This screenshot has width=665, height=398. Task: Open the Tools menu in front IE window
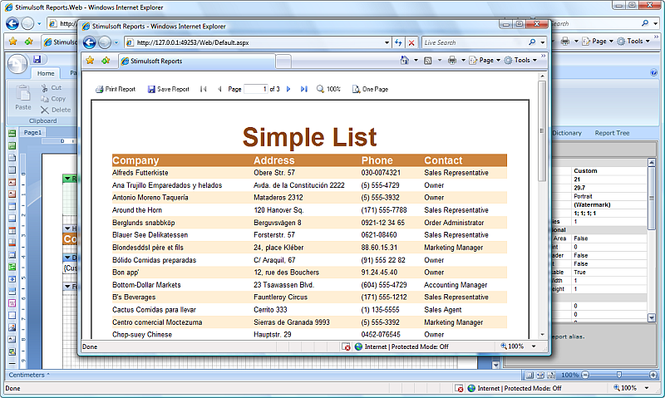520,60
